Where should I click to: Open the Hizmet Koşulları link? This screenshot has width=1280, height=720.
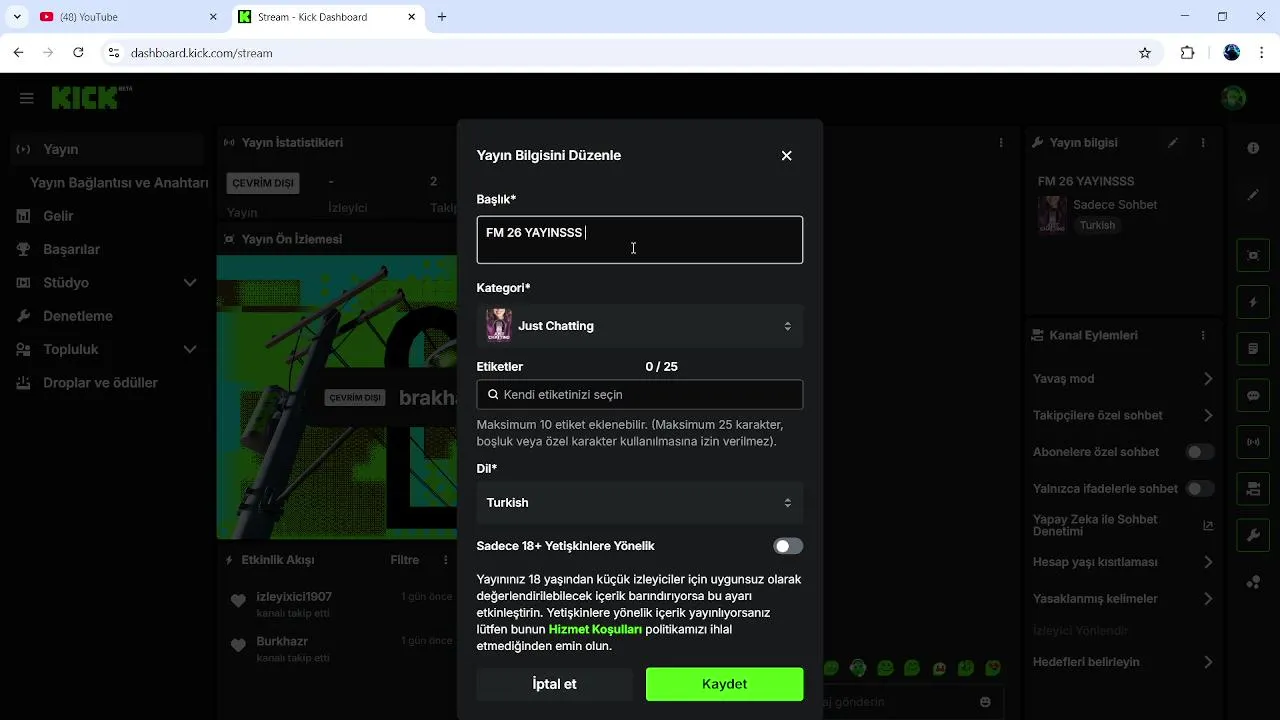(x=595, y=630)
